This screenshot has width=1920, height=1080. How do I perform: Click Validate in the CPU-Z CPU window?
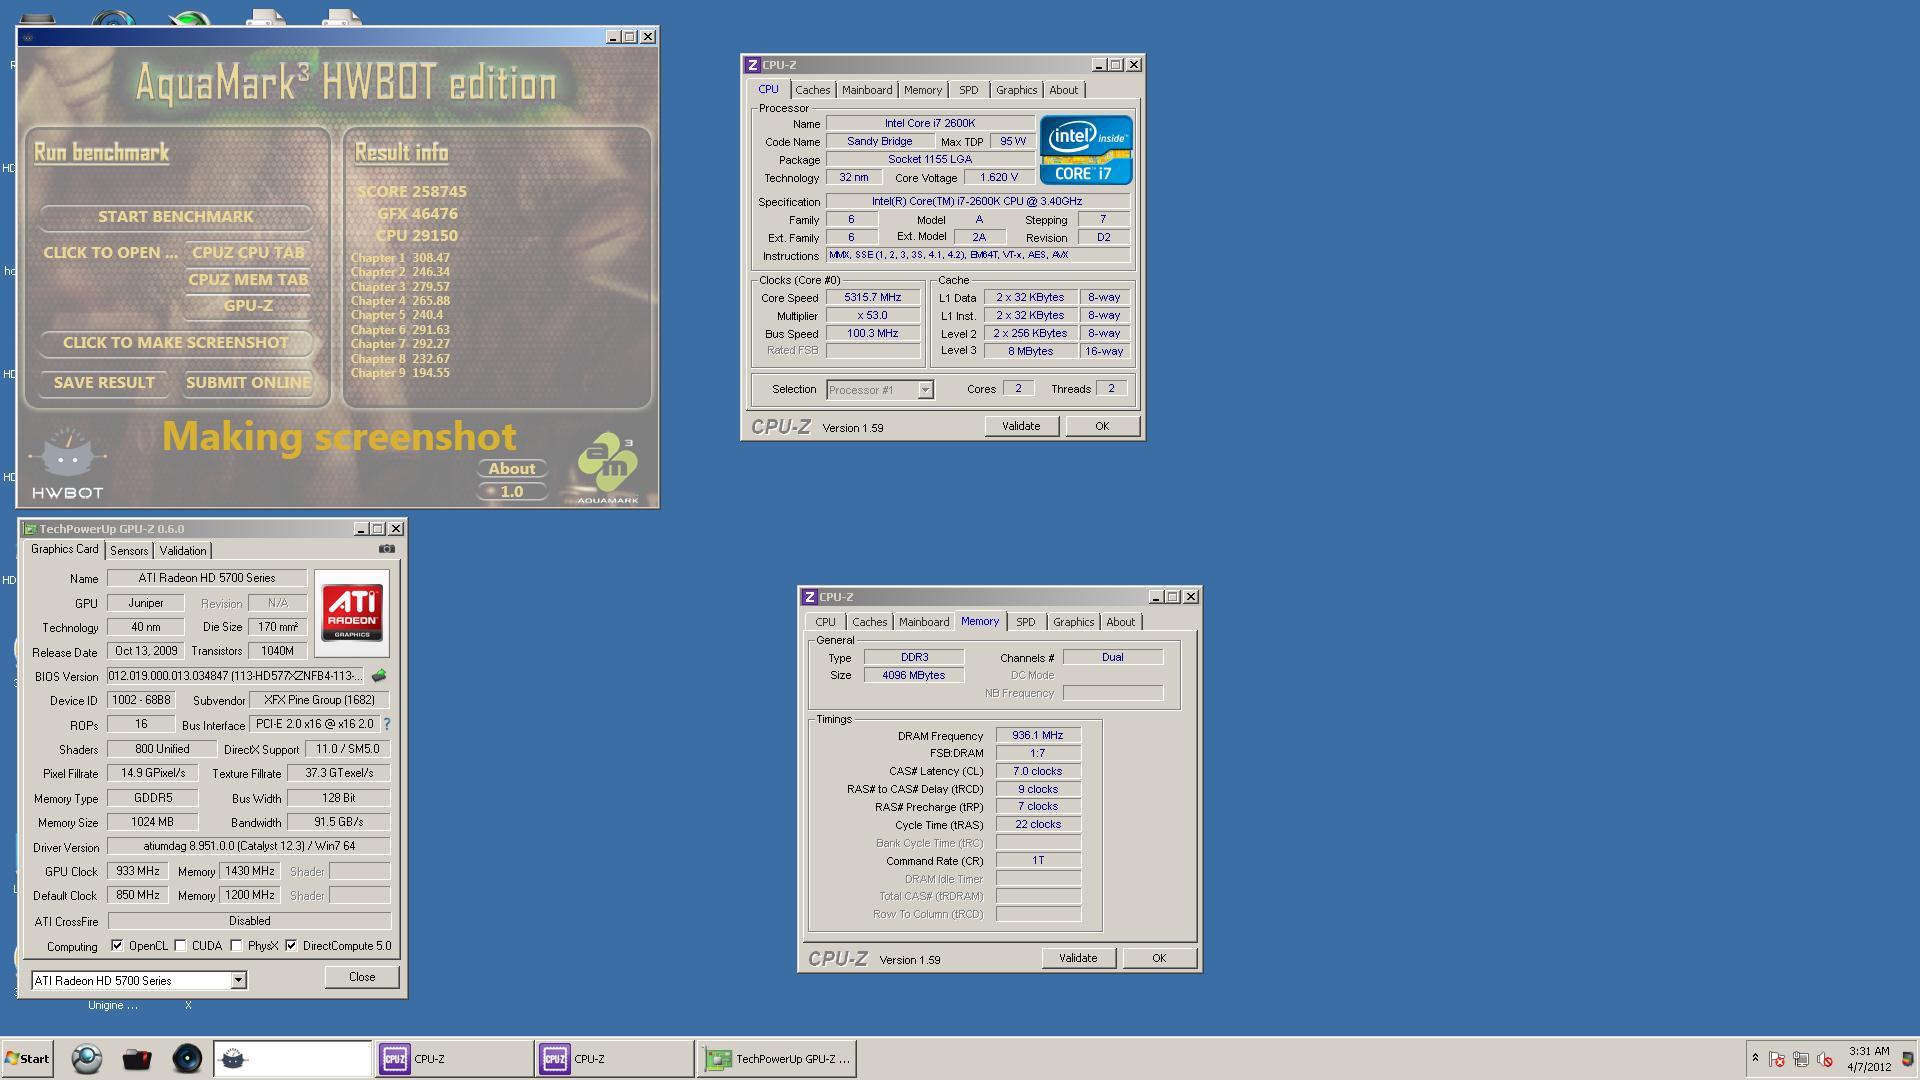(1021, 426)
